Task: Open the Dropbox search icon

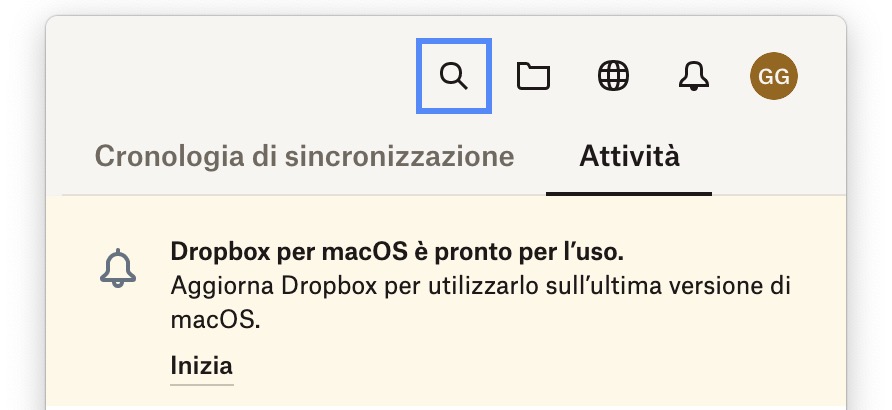Action: 454,76
